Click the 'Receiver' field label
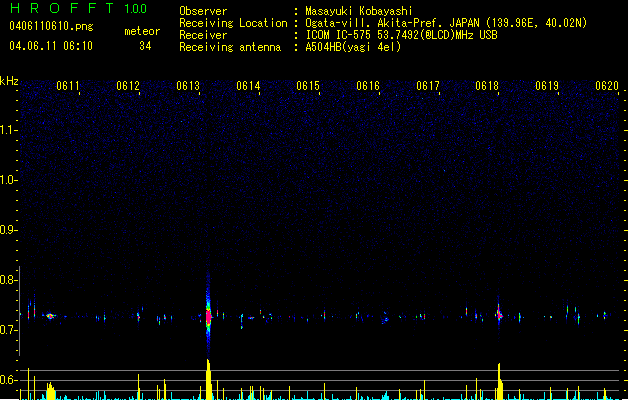 click(203, 35)
